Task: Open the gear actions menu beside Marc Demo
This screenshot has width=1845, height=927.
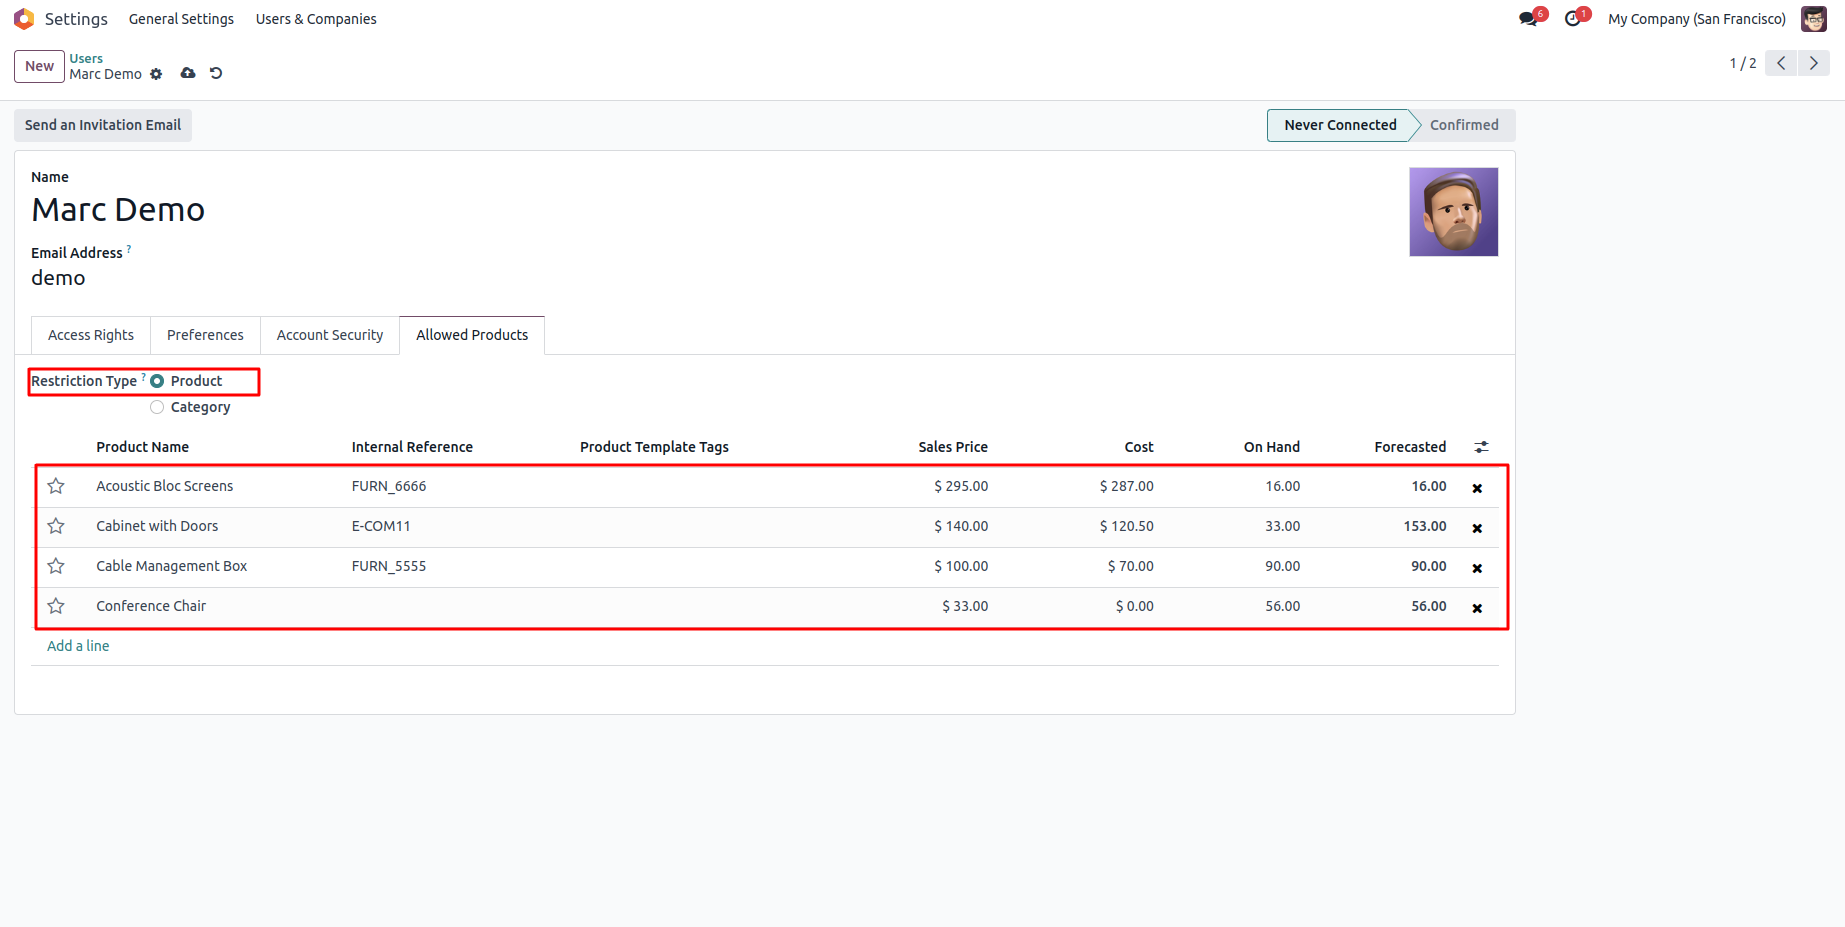Action: (156, 74)
